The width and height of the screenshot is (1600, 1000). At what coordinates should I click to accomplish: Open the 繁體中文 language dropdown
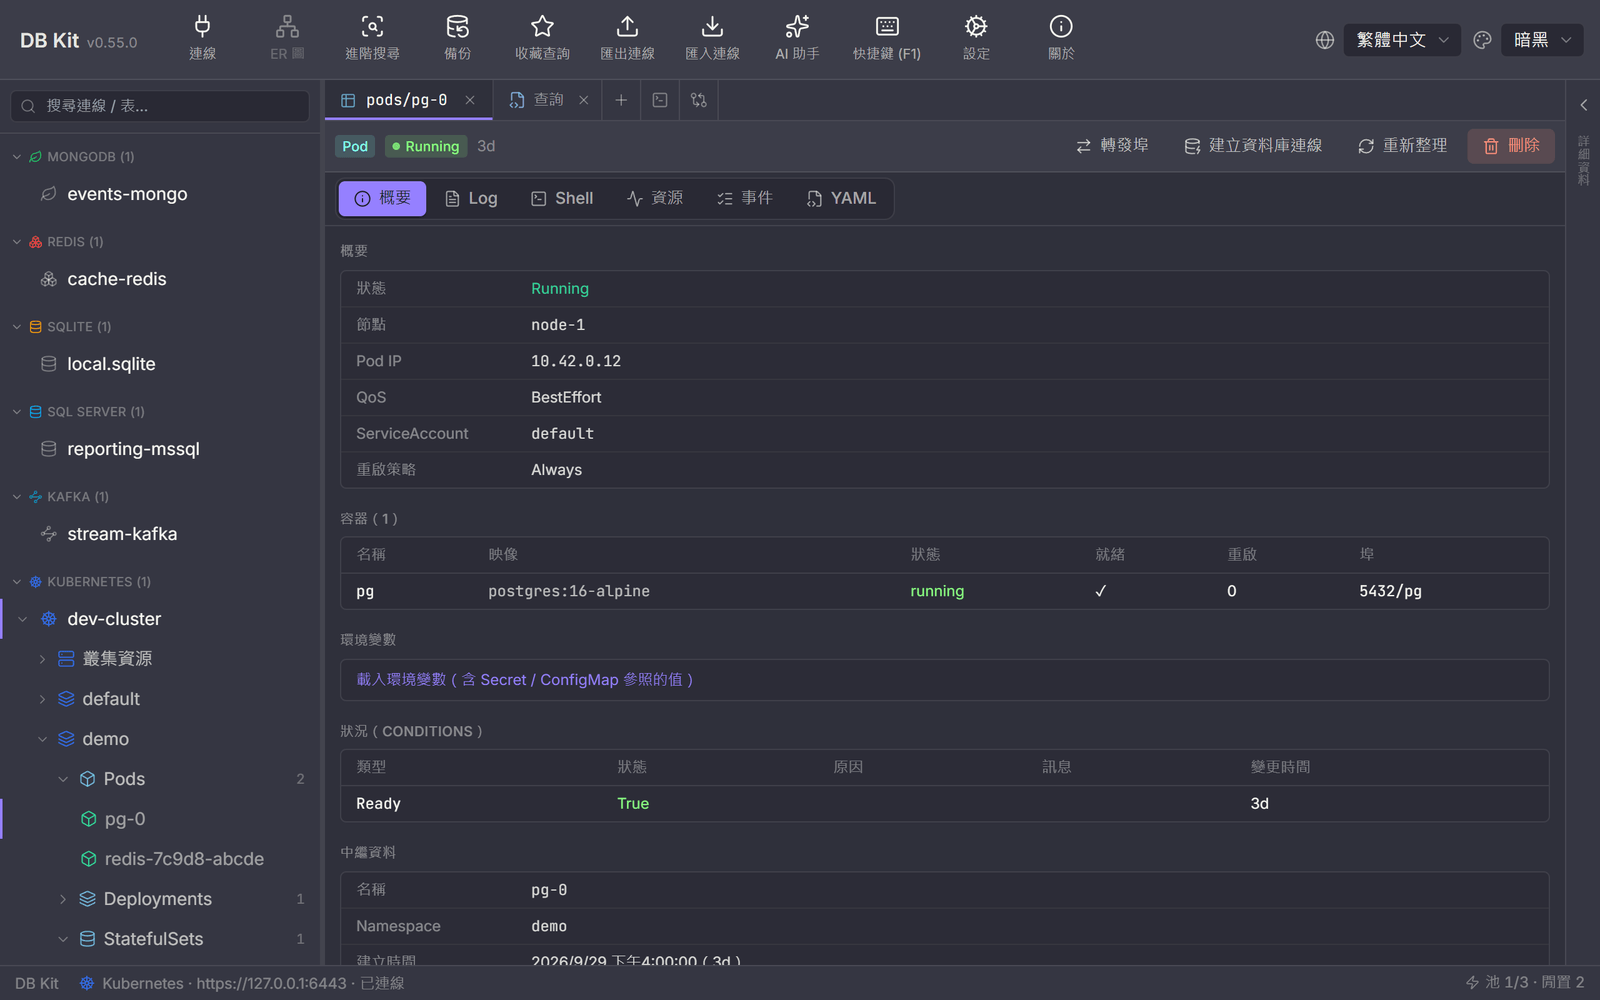pos(1402,40)
